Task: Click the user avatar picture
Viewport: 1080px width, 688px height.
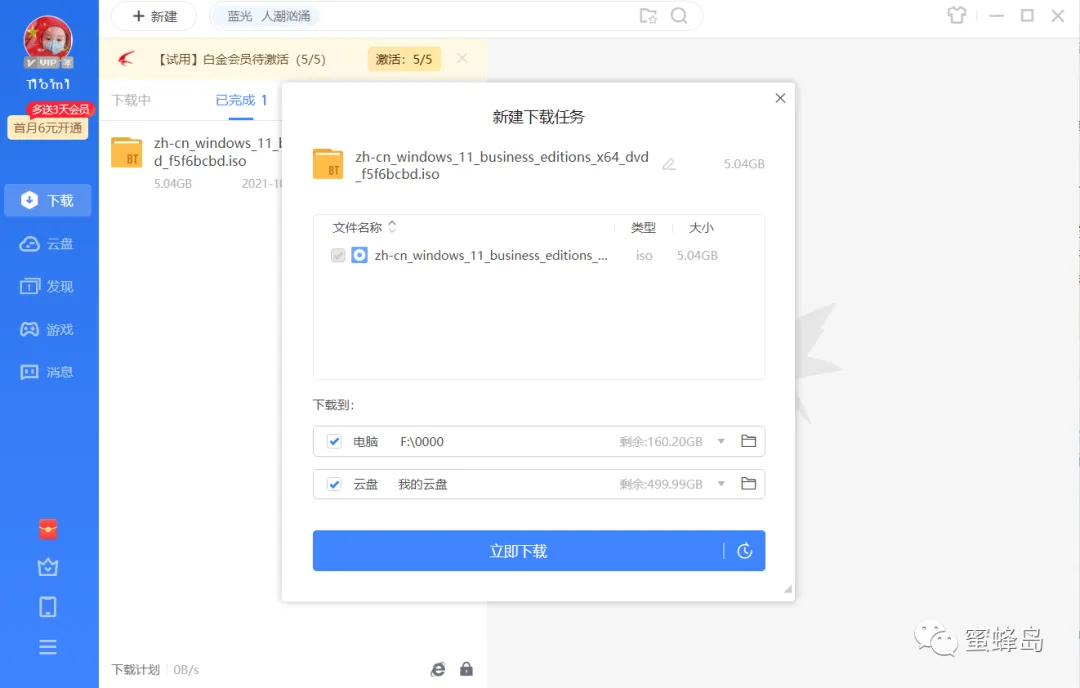Action: 48,40
